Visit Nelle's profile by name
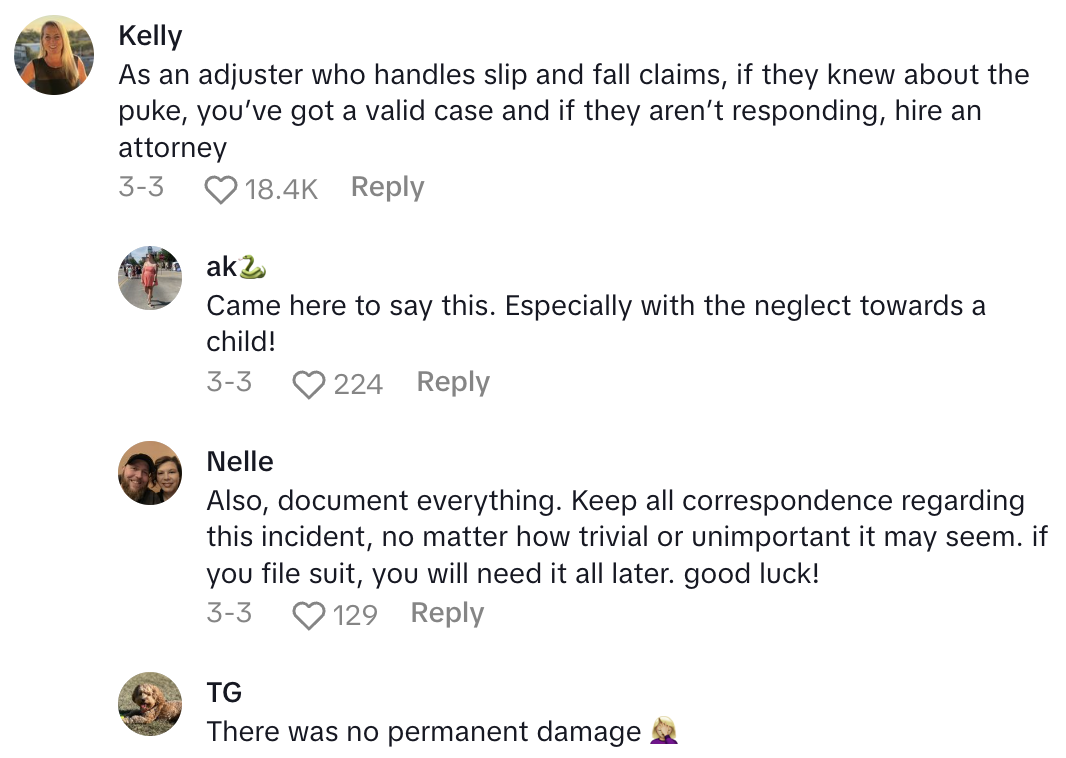This screenshot has width=1066, height=758. tap(240, 462)
